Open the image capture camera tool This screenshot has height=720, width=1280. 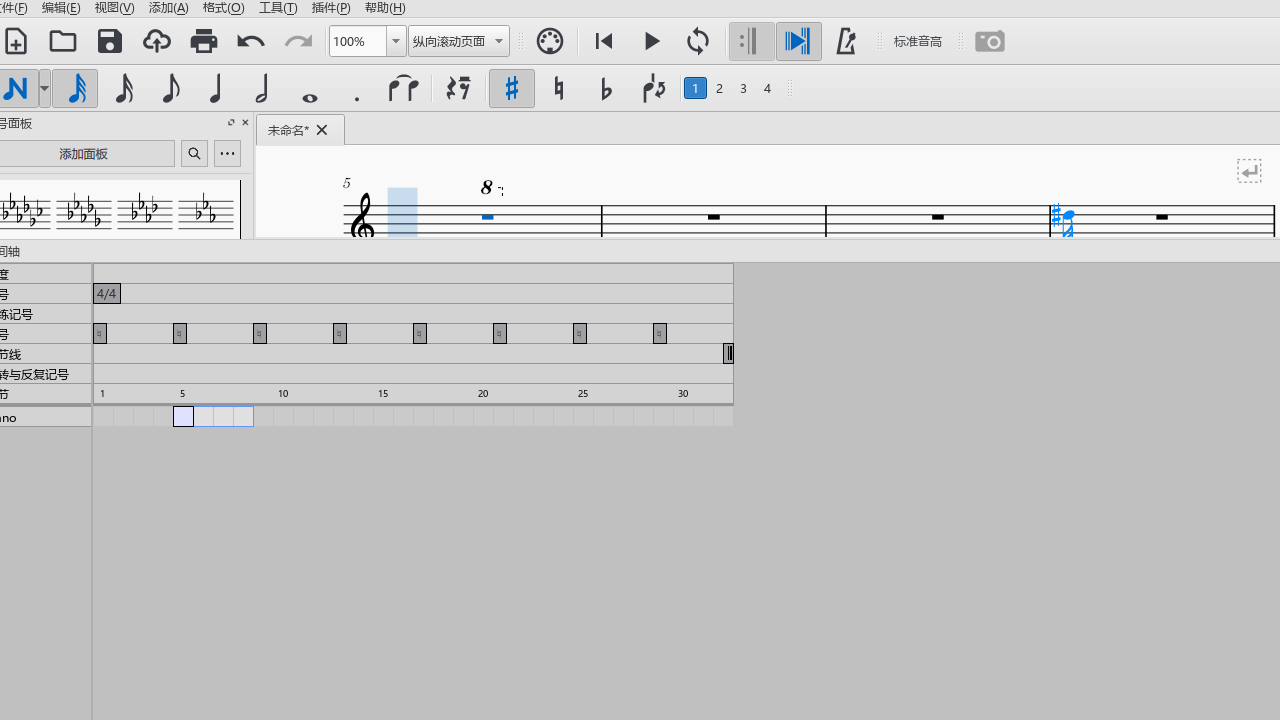point(989,41)
